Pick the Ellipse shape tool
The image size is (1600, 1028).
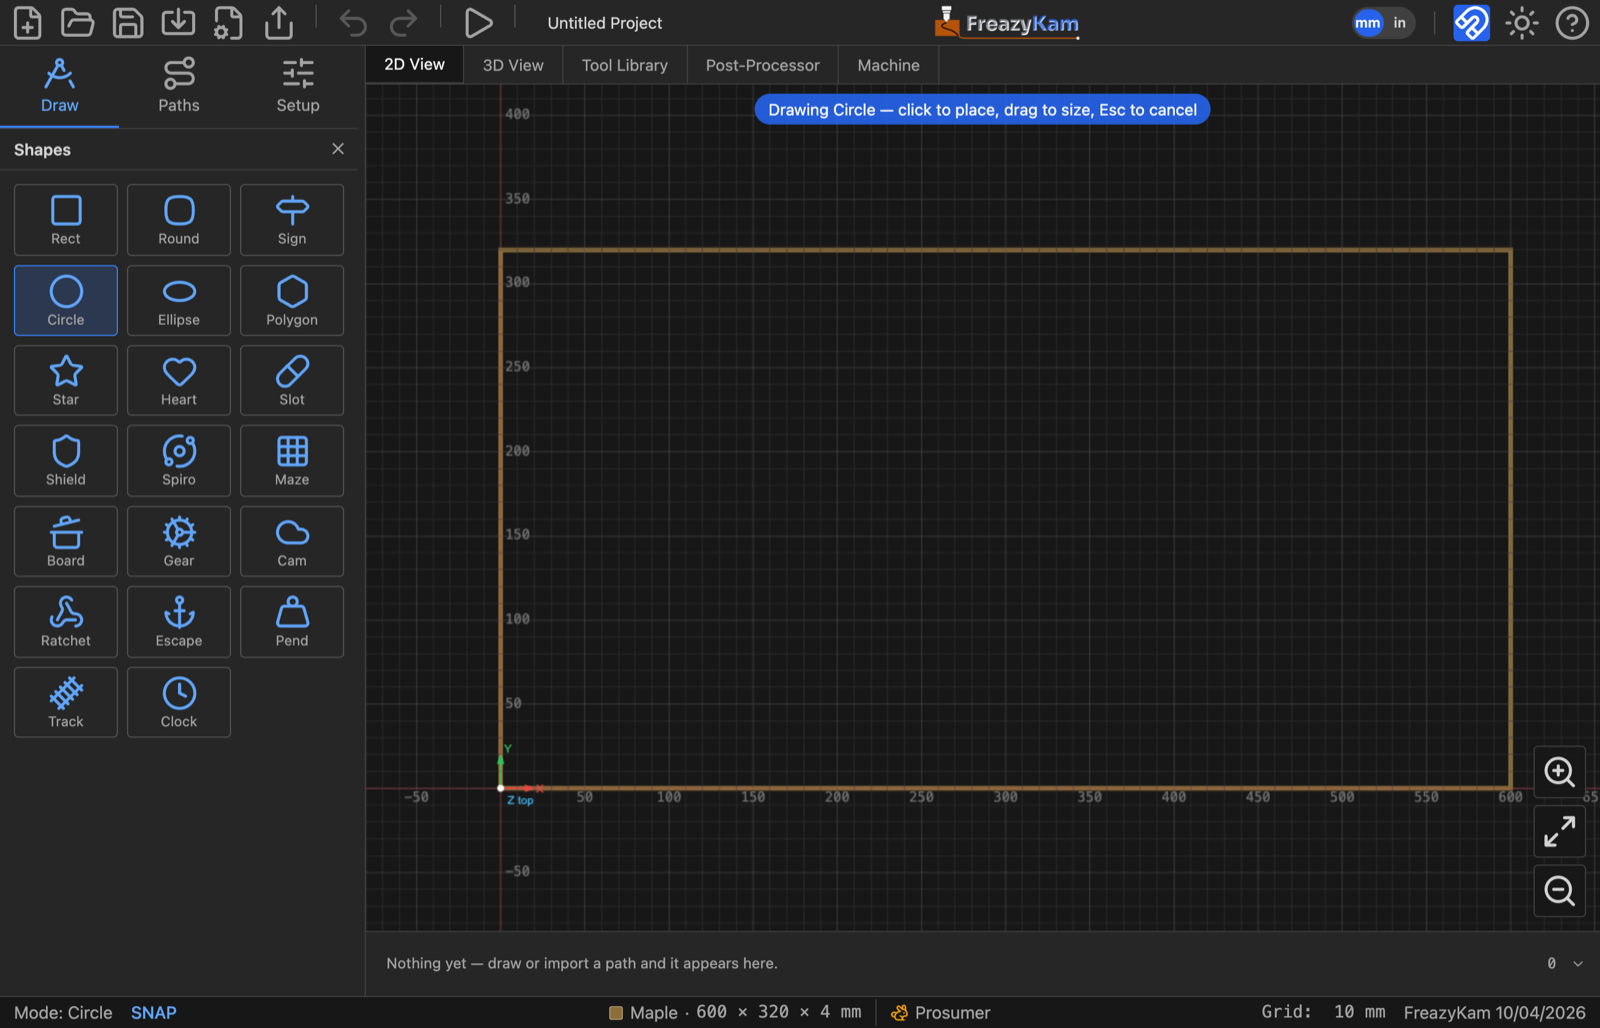coord(179,301)
